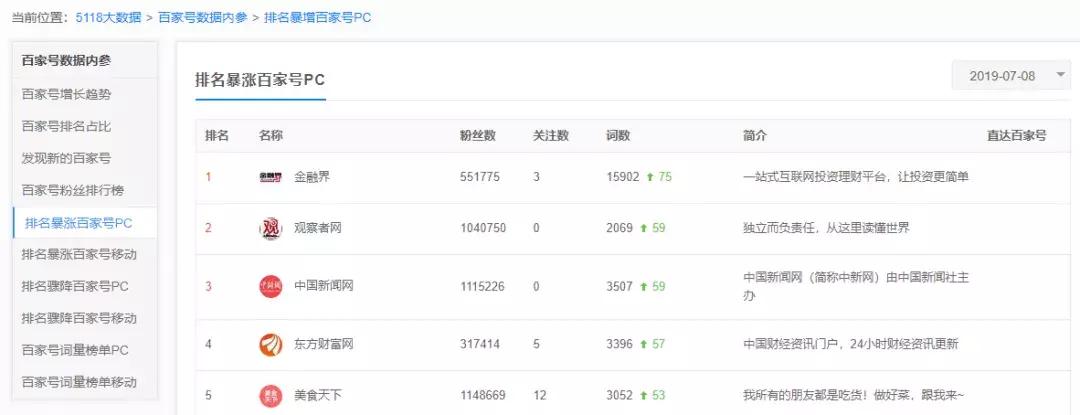
Task: Open 排名骤降百家号PC sidebar item
Action: coord(74,286)
